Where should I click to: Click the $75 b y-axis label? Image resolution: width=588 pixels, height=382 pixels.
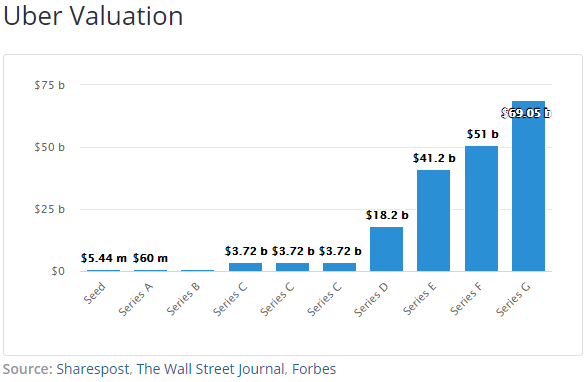tap(50, 85)
